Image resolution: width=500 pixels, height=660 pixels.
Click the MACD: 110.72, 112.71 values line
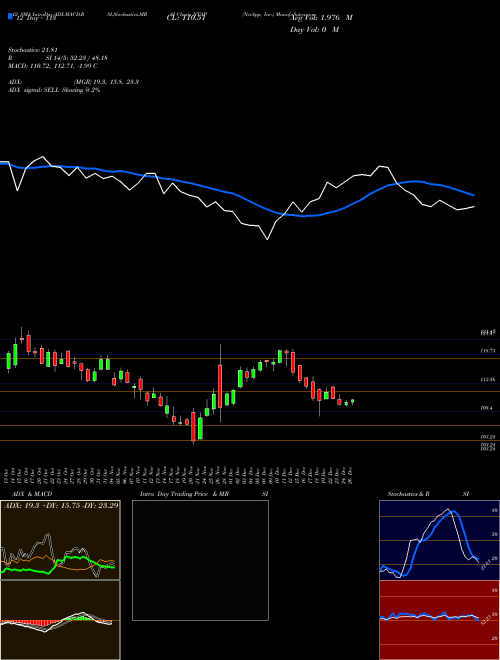click(x=53, y=66)
